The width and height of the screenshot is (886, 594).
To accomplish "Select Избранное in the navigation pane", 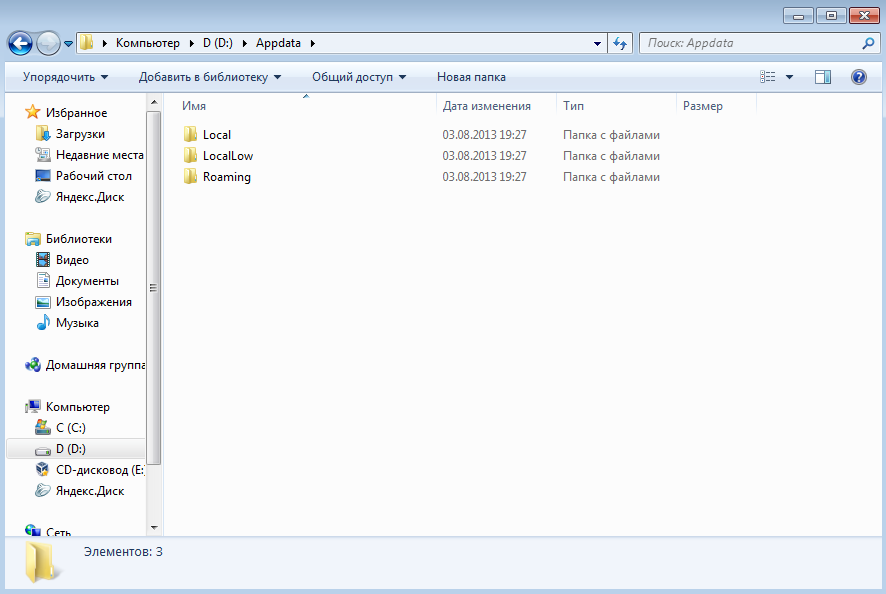I will tap(76, 112).
